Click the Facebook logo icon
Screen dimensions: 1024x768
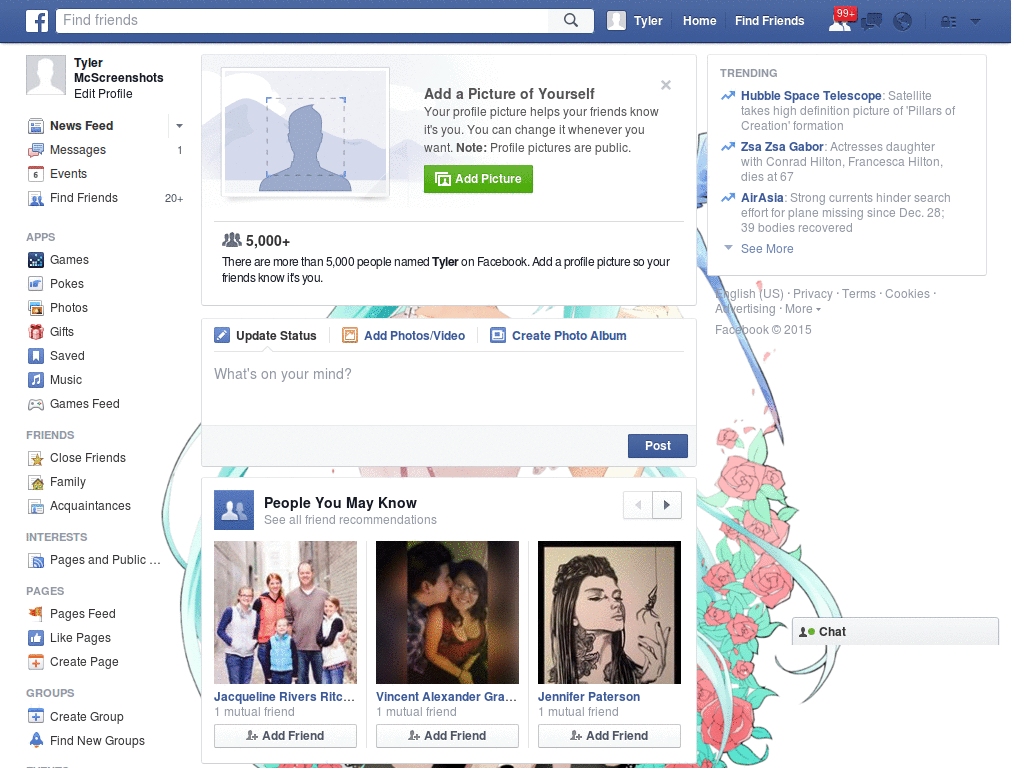coord(37,21)
